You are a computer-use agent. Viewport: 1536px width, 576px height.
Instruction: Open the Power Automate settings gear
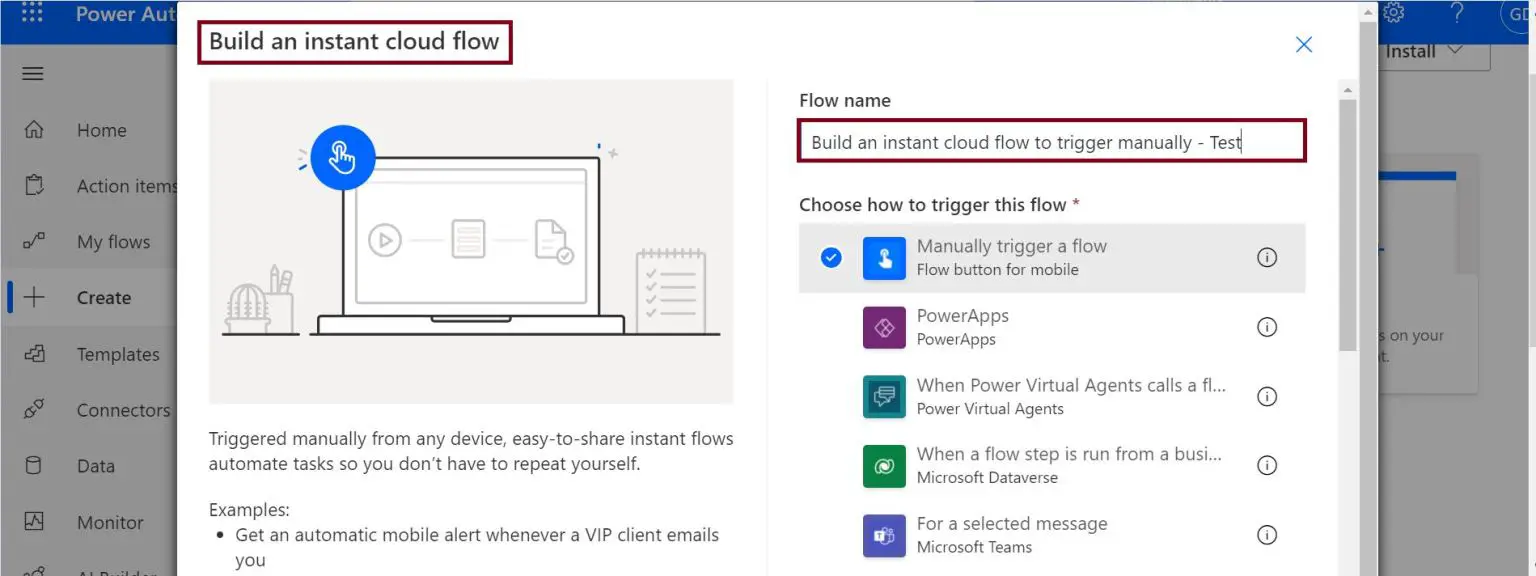(x=1394, y=14)
